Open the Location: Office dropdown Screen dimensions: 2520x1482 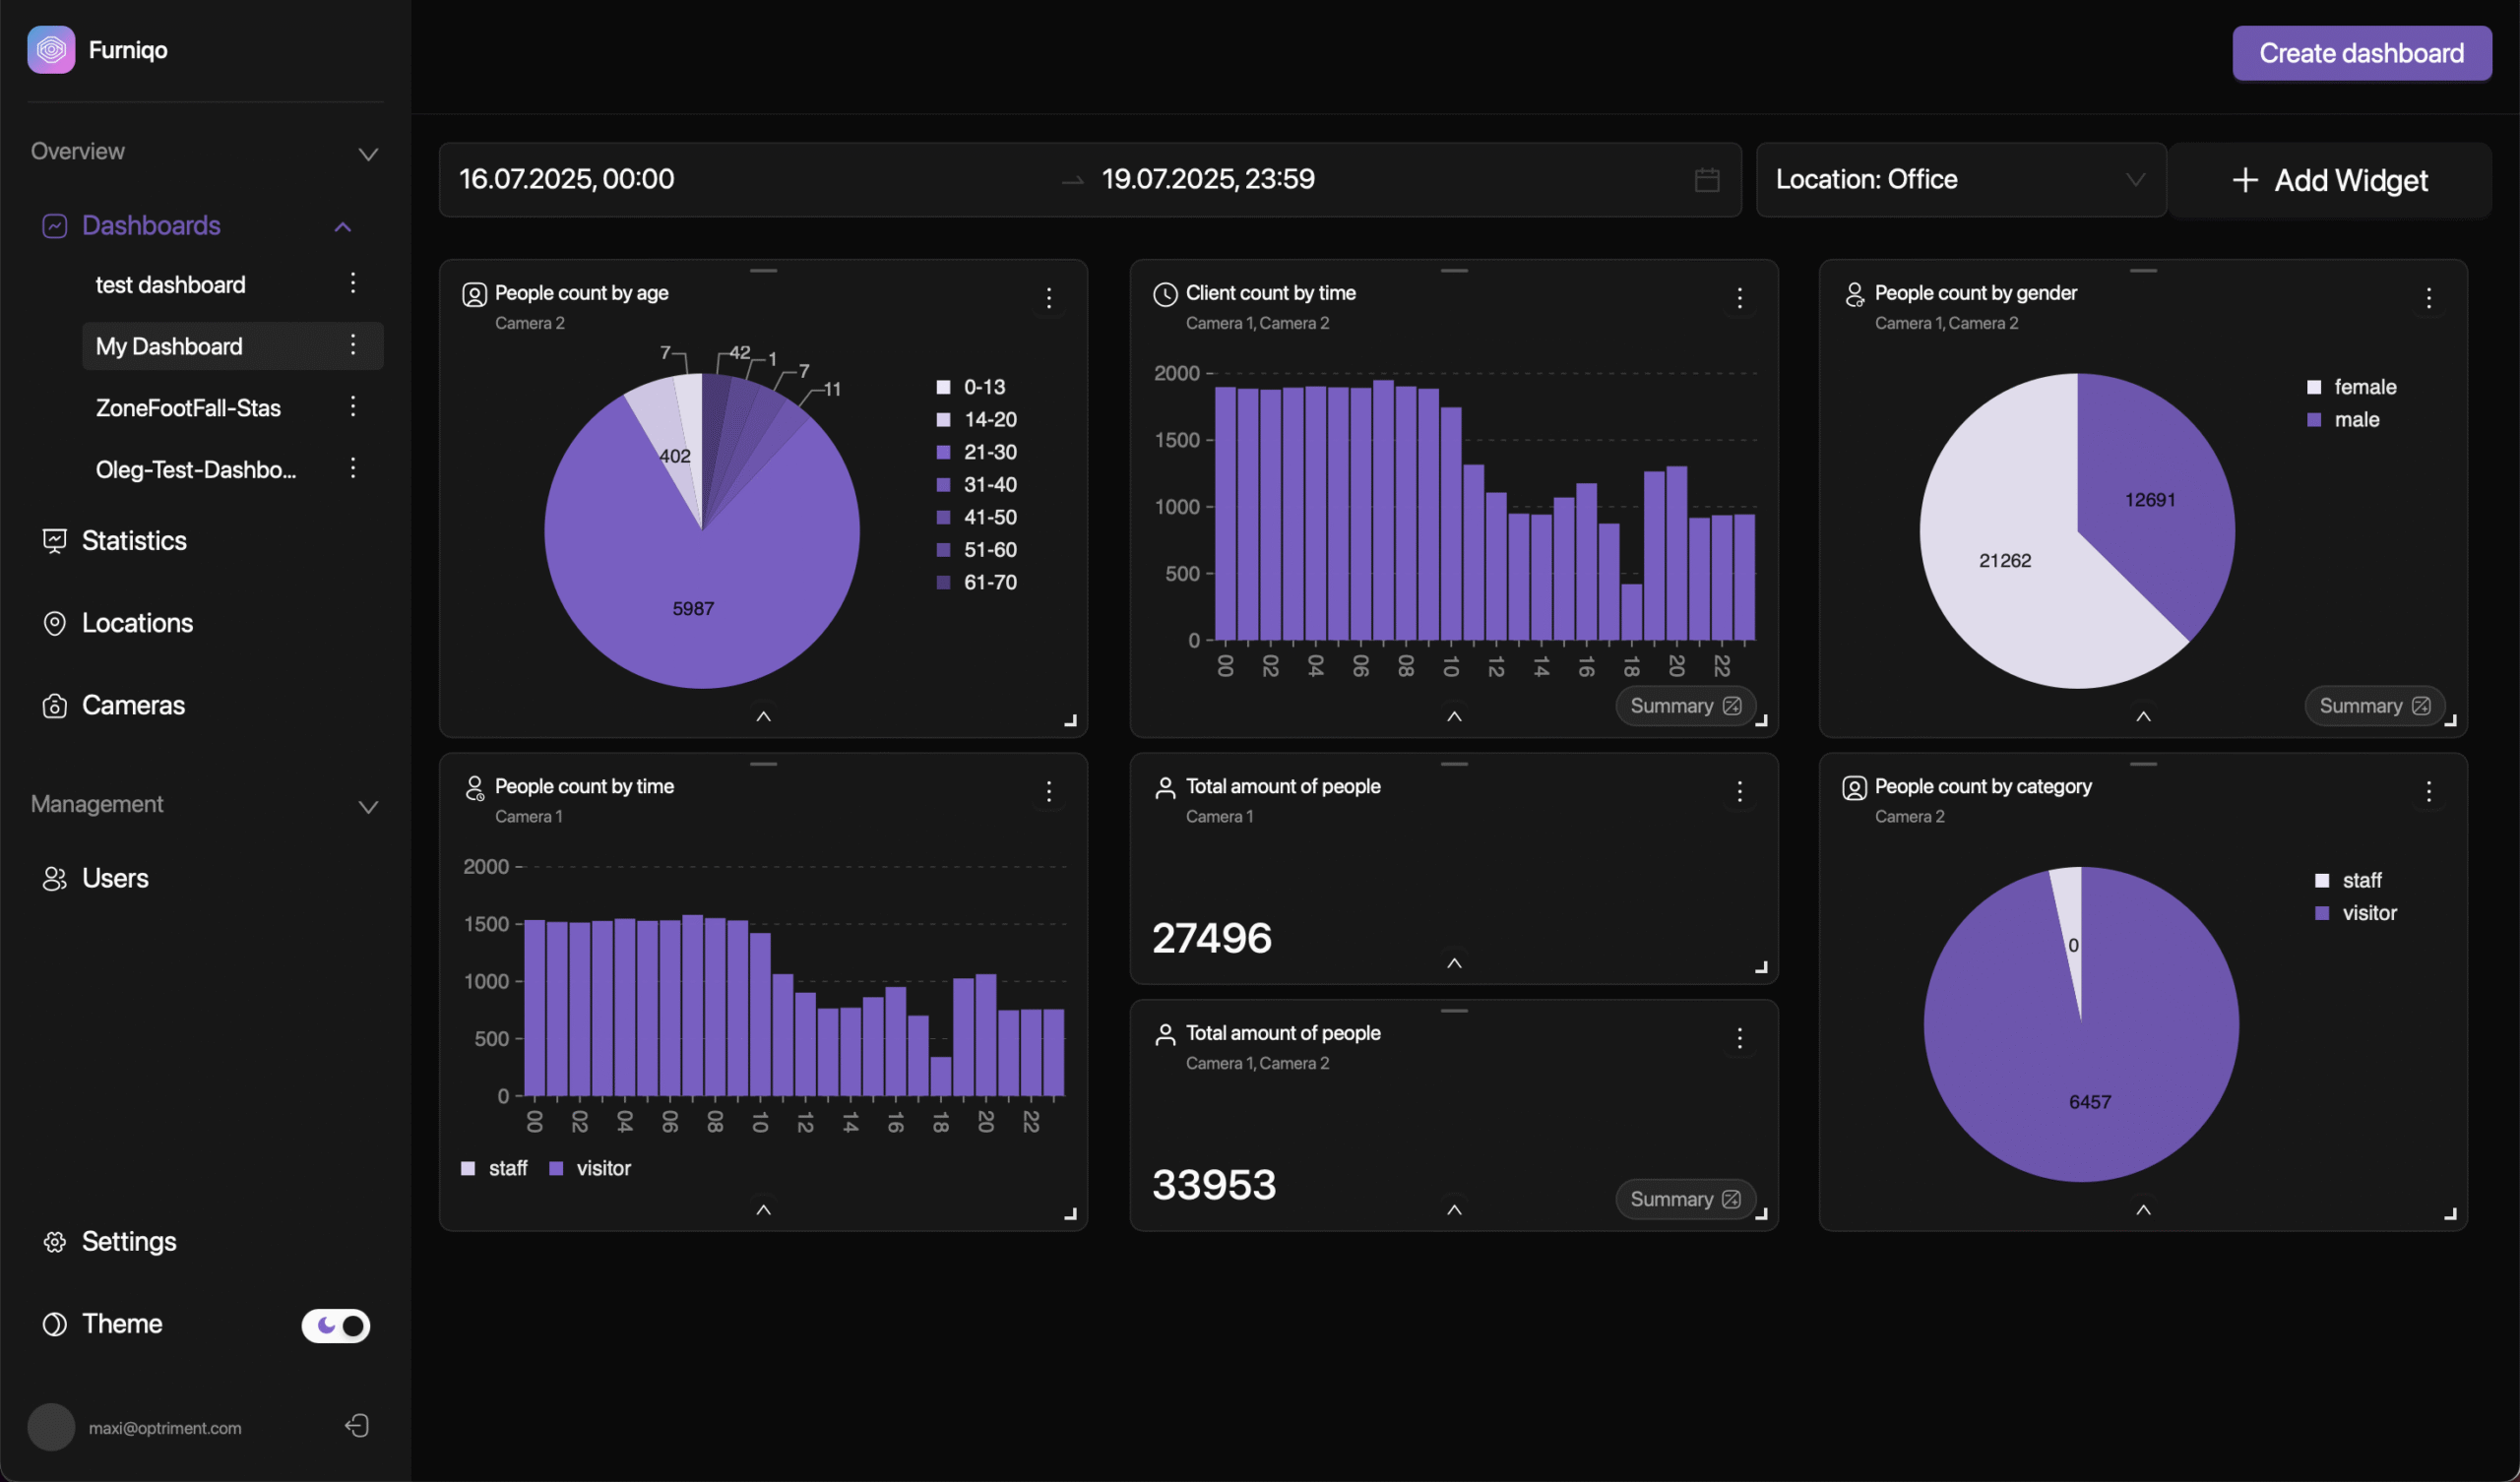click(x=1960, y=180)
